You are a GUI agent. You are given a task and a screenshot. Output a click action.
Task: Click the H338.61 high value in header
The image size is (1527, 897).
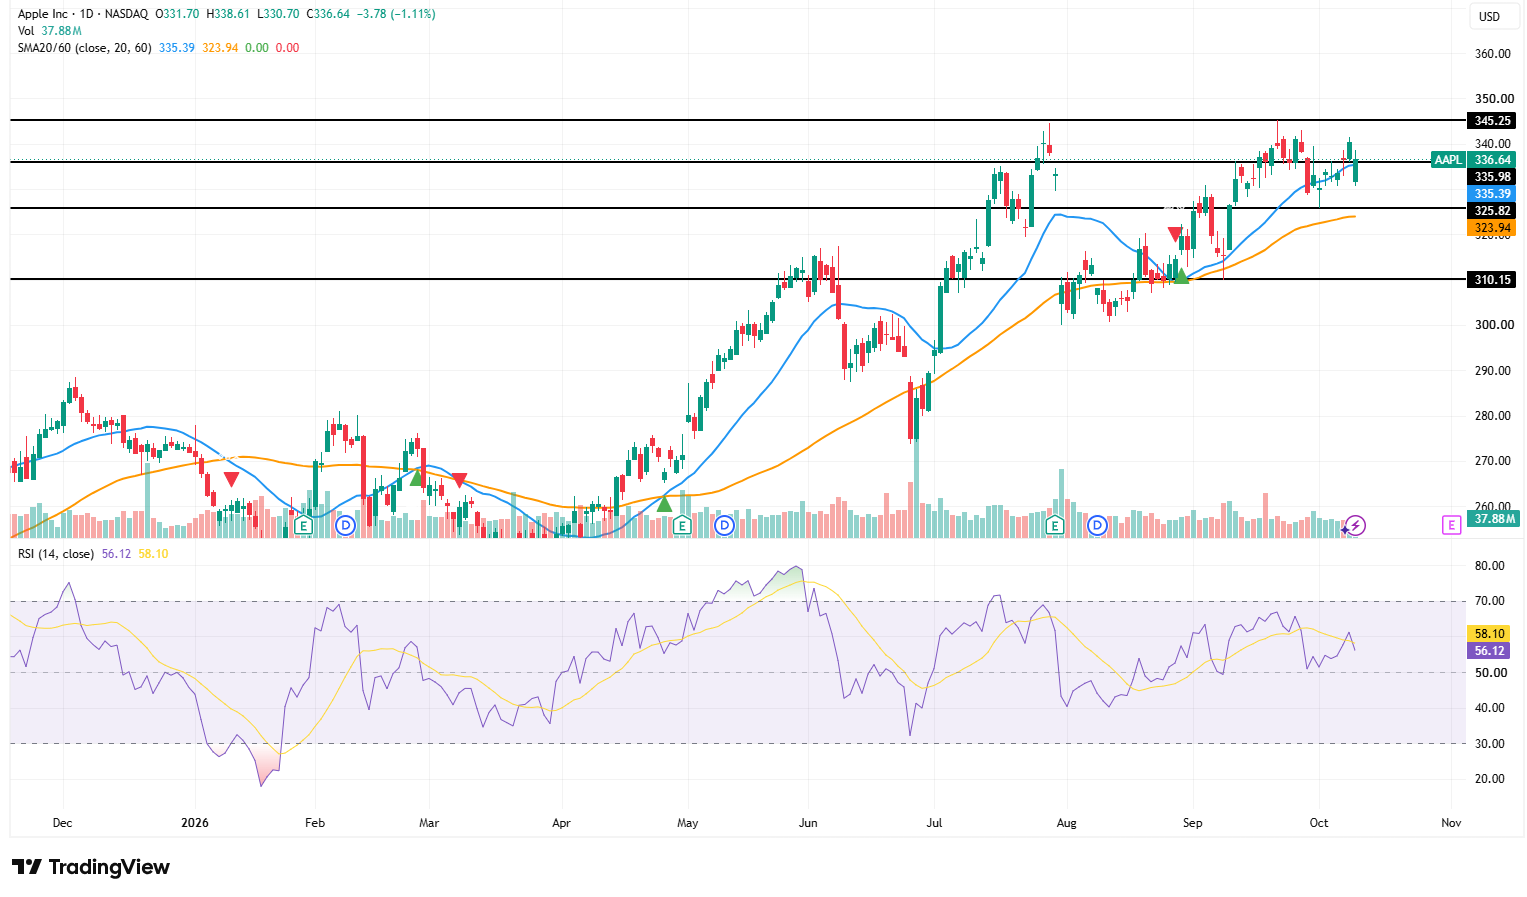[228, 14]
